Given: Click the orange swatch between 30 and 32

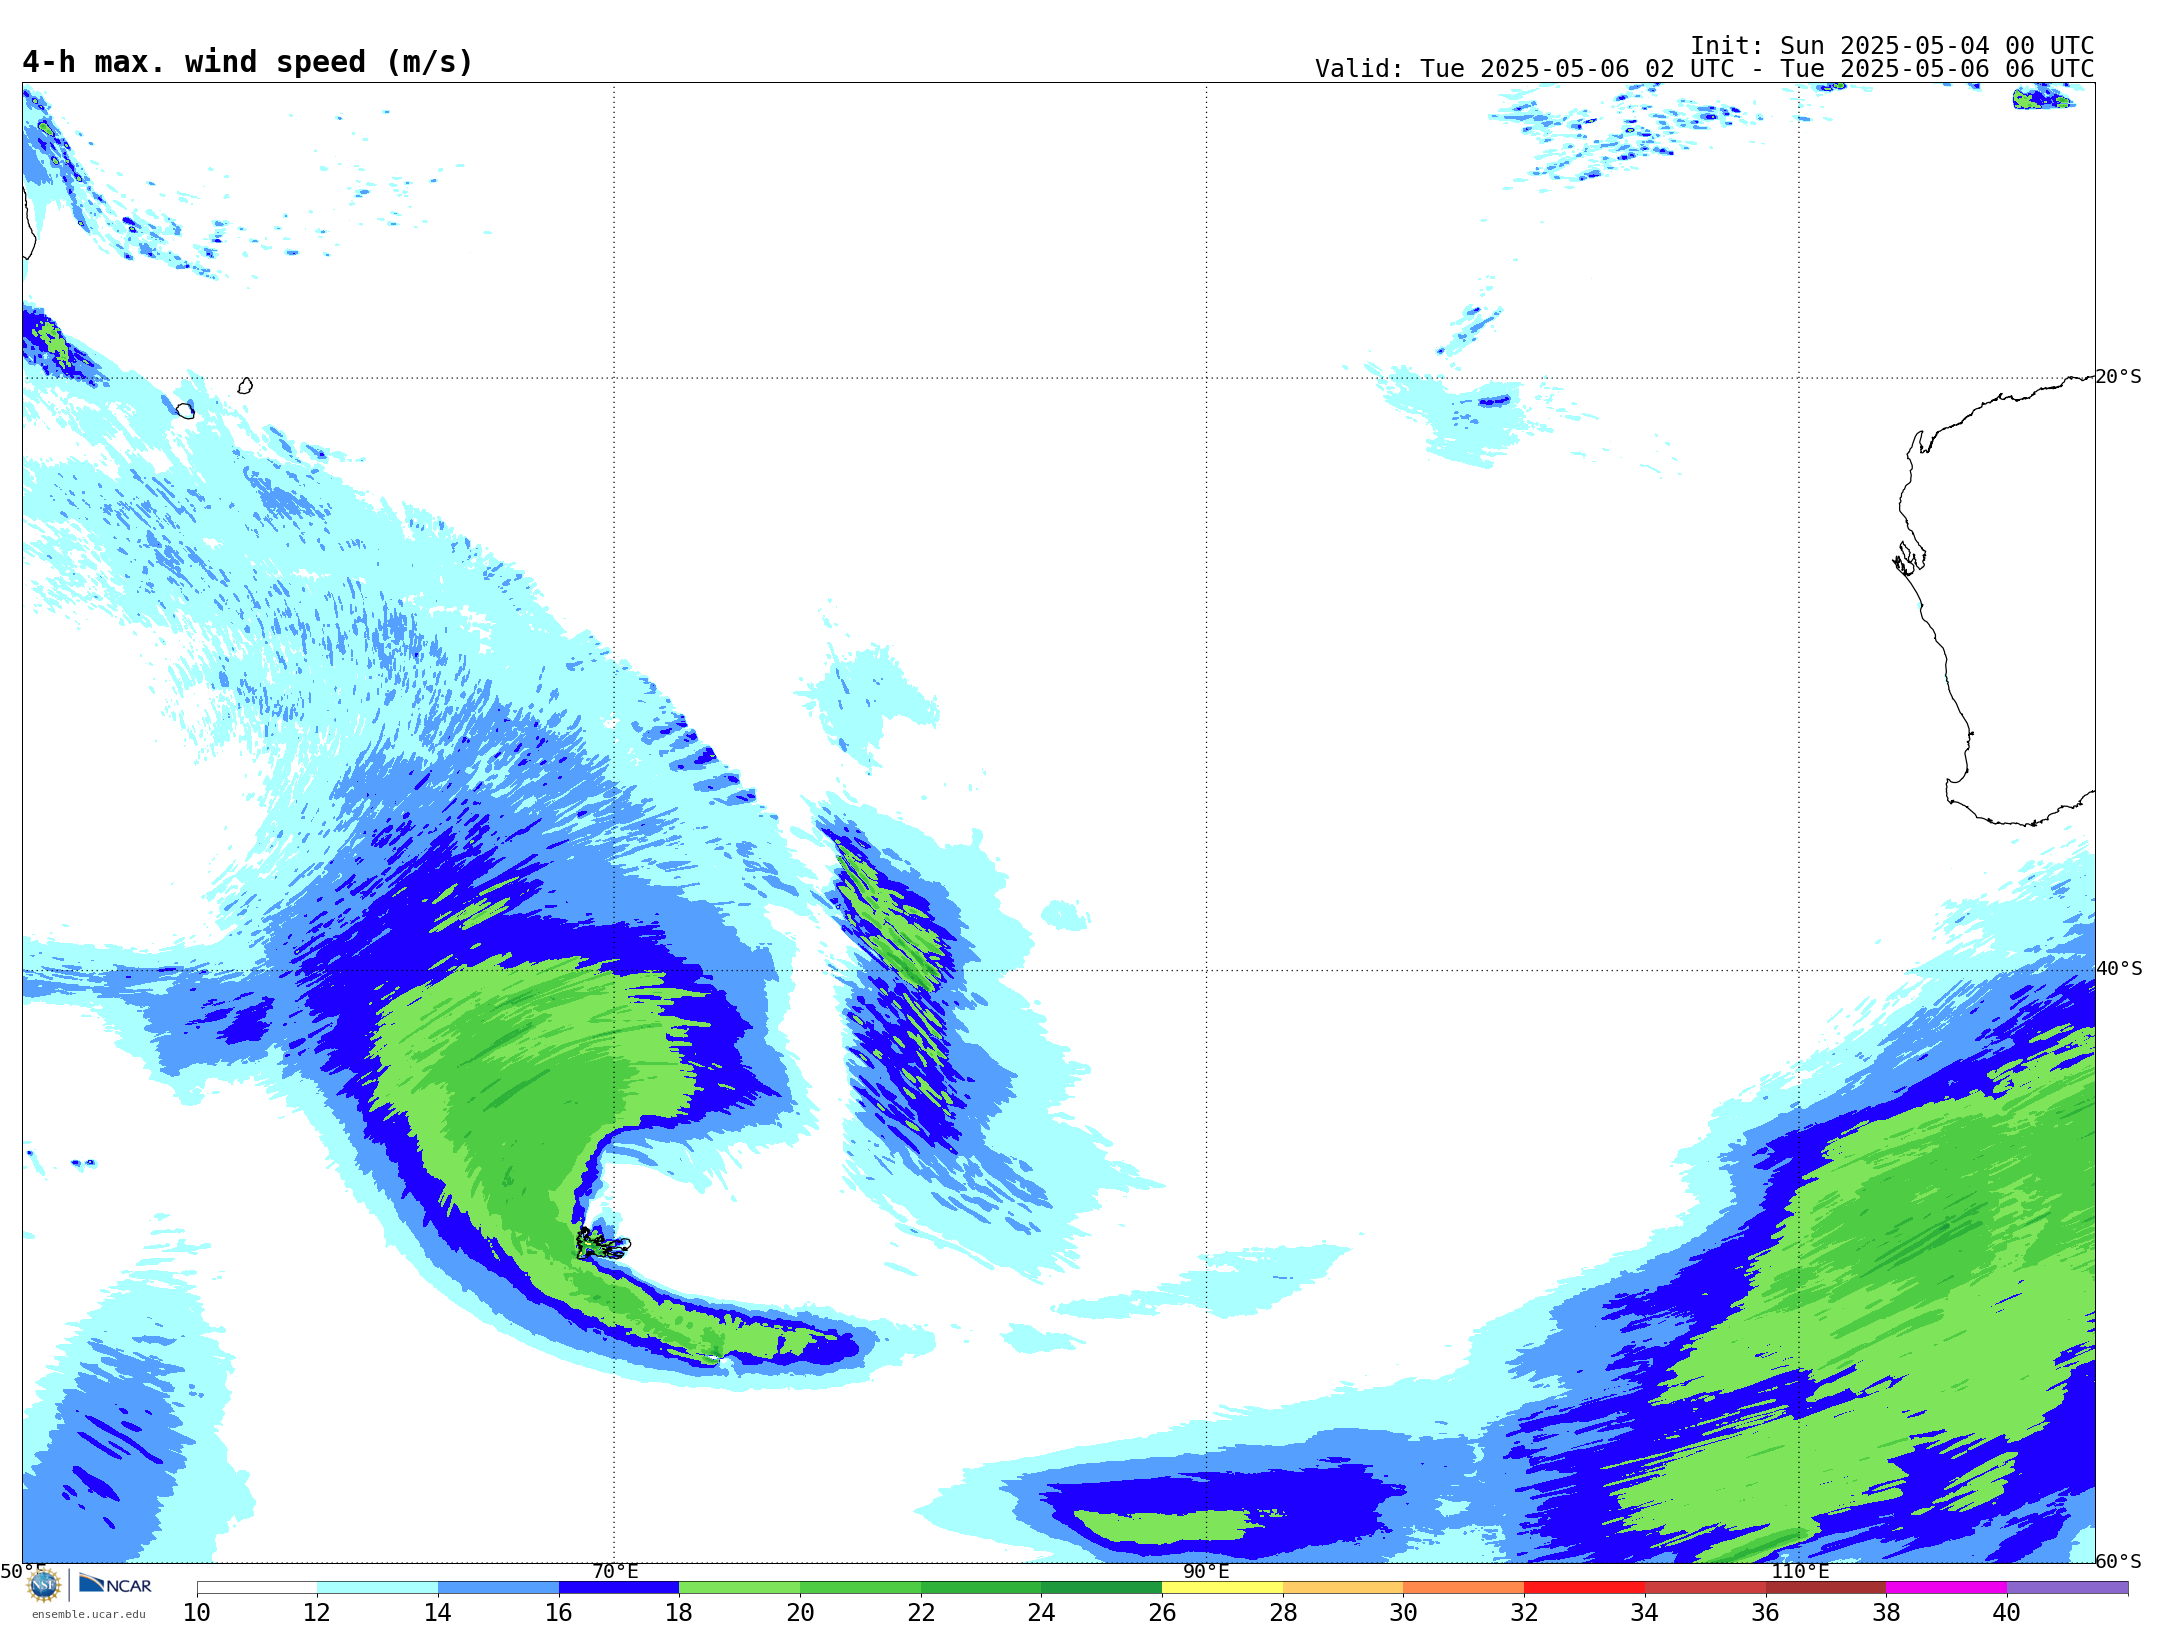Looking at the screenshot, I should click(x=1464, y=1587).
